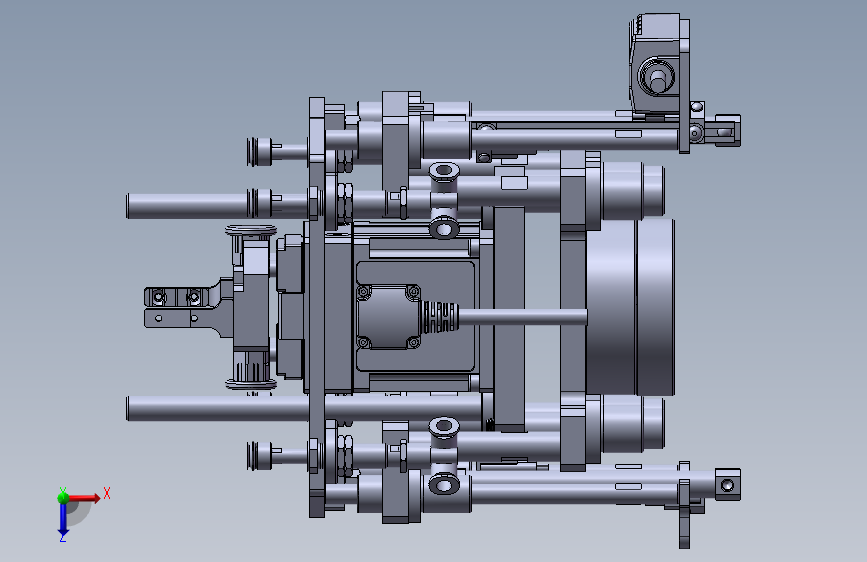
Task: Select the ribbed cable gland on the motor cover
Action: [439, 317]
